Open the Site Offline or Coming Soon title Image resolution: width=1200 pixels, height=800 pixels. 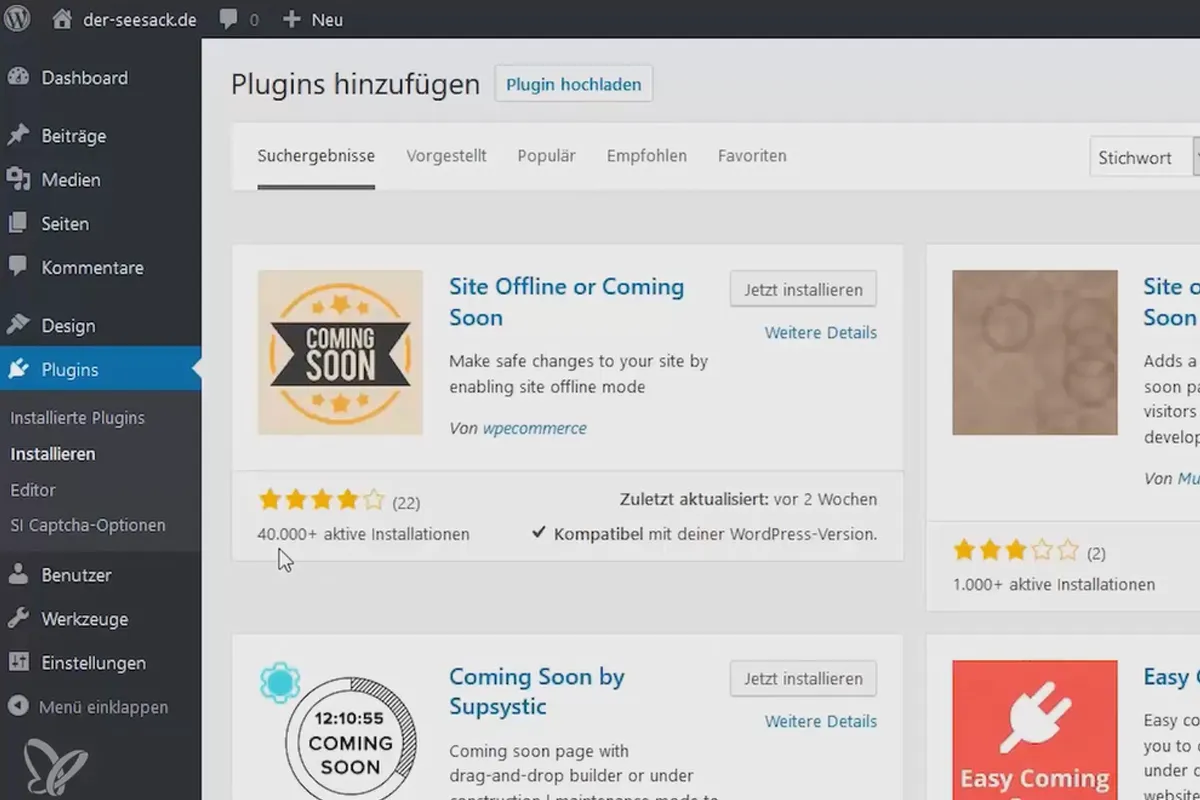pyautogui.click(x=566, y=302)
